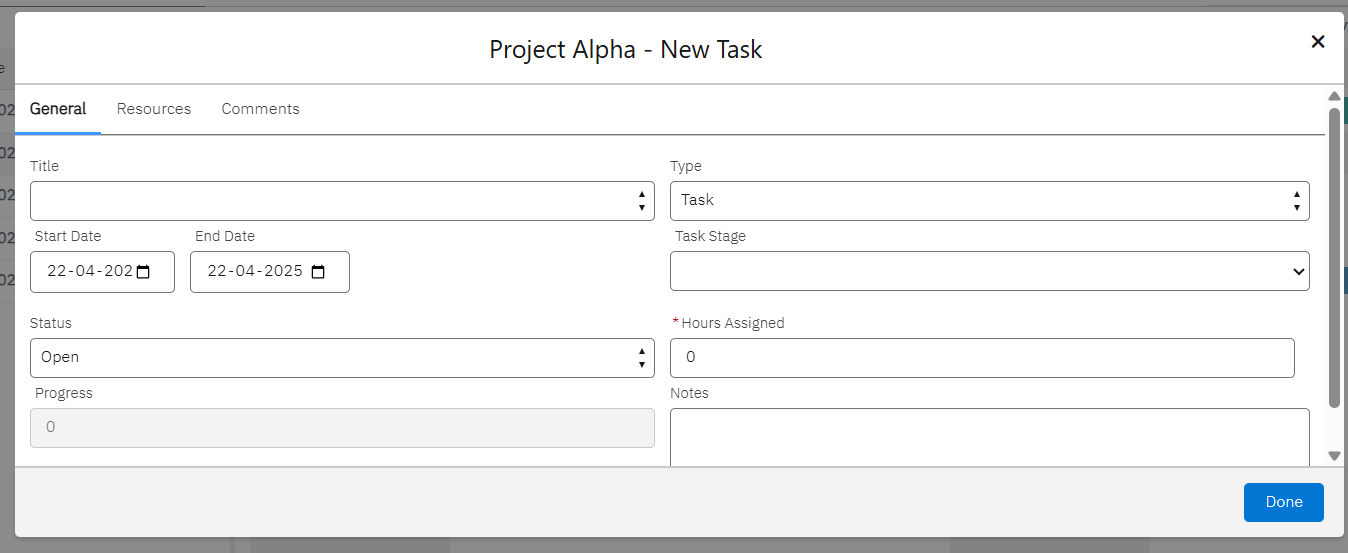The width and height of the screenshot is (1348, 553).
Task: Click the Project Alpha - New Task heading
Action: [x=625, y=50]
